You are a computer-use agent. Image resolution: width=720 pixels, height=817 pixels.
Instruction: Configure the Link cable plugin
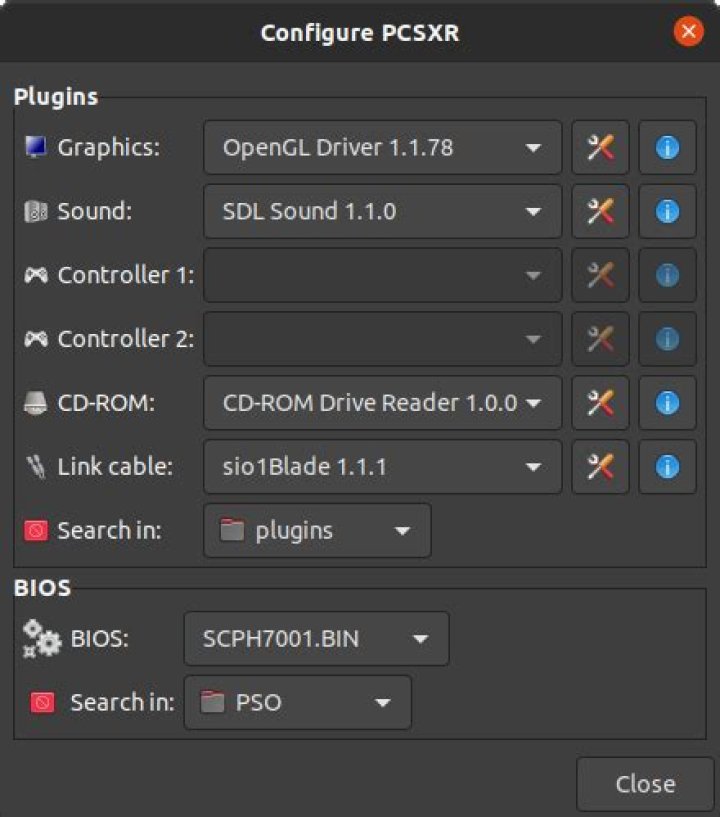[x=600, y=467]
